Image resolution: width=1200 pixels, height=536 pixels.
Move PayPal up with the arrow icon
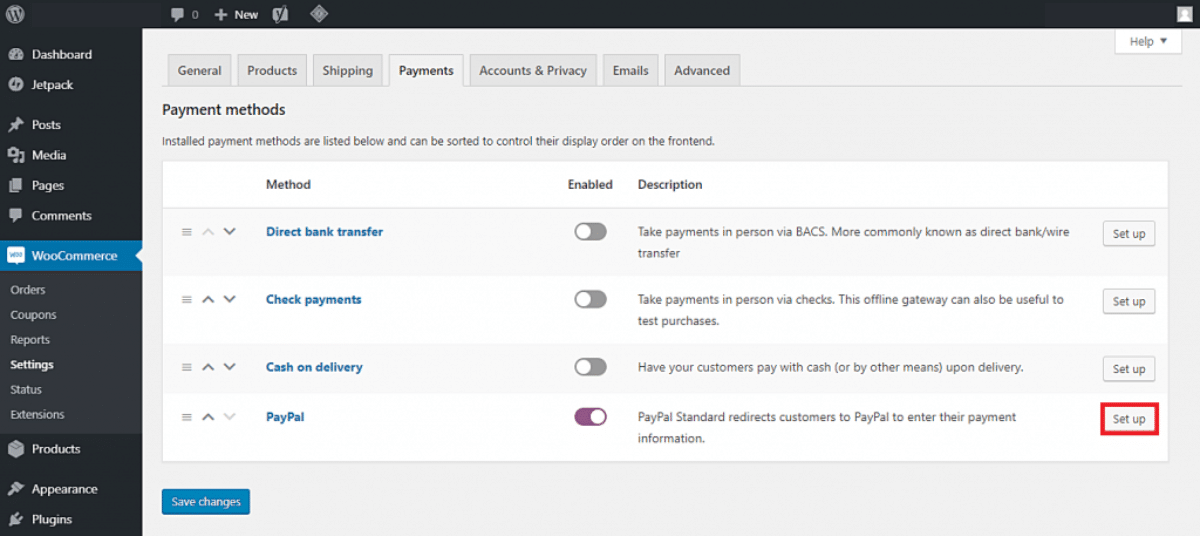208,417
